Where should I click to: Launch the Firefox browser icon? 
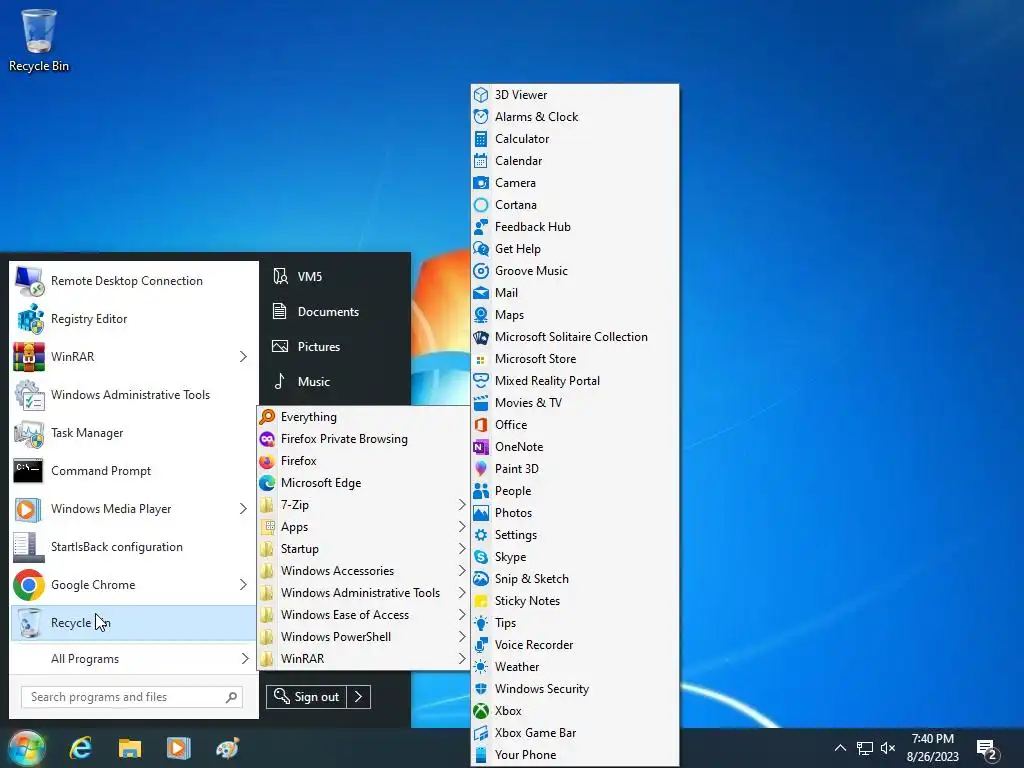coord(267,461)
